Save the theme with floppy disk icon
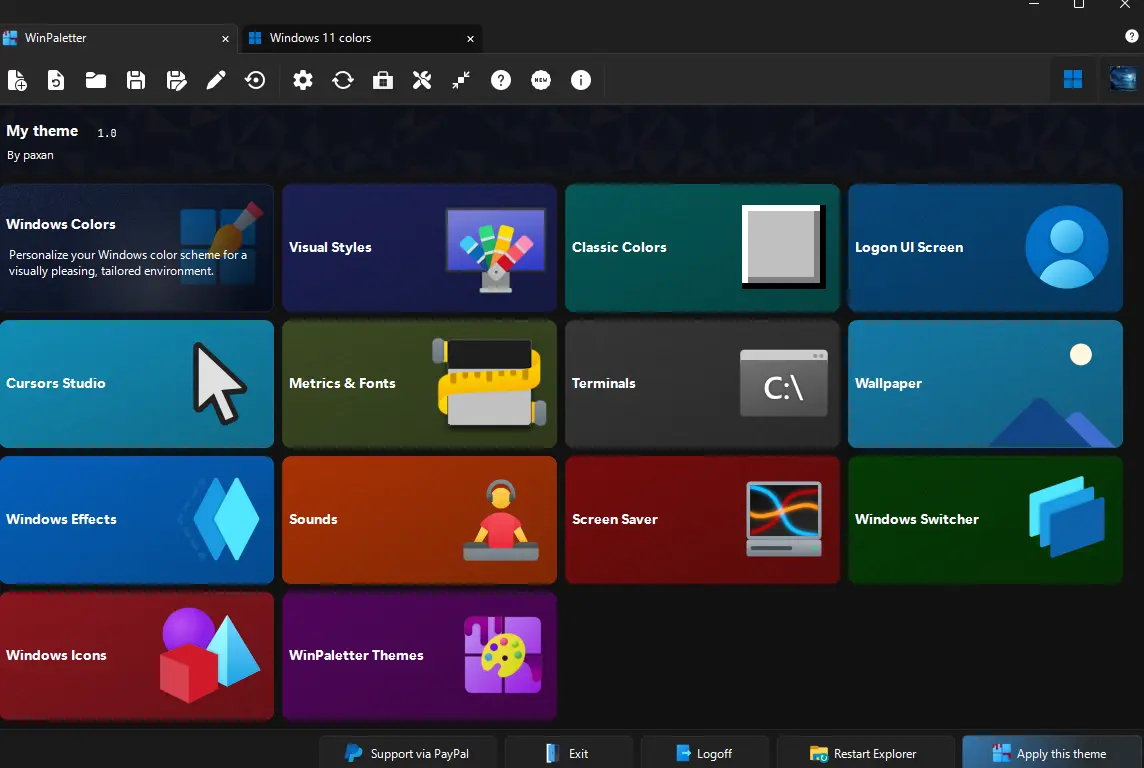The height and width of the screenshot is (768, 1144). pyautogui.click(x=136, y=80)
